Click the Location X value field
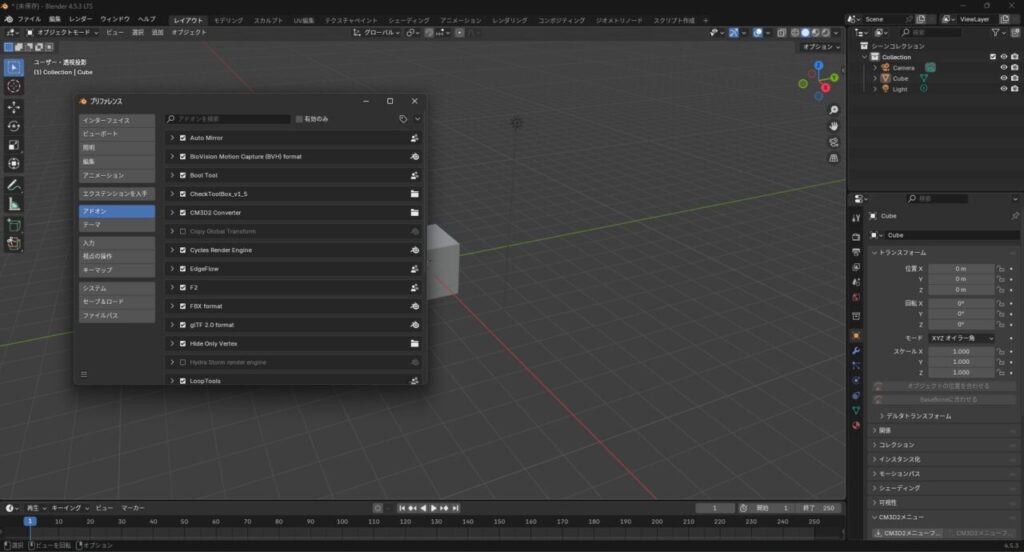This screenshot has width=1024, height=552. pyautogui.click(x=961, y=268)
